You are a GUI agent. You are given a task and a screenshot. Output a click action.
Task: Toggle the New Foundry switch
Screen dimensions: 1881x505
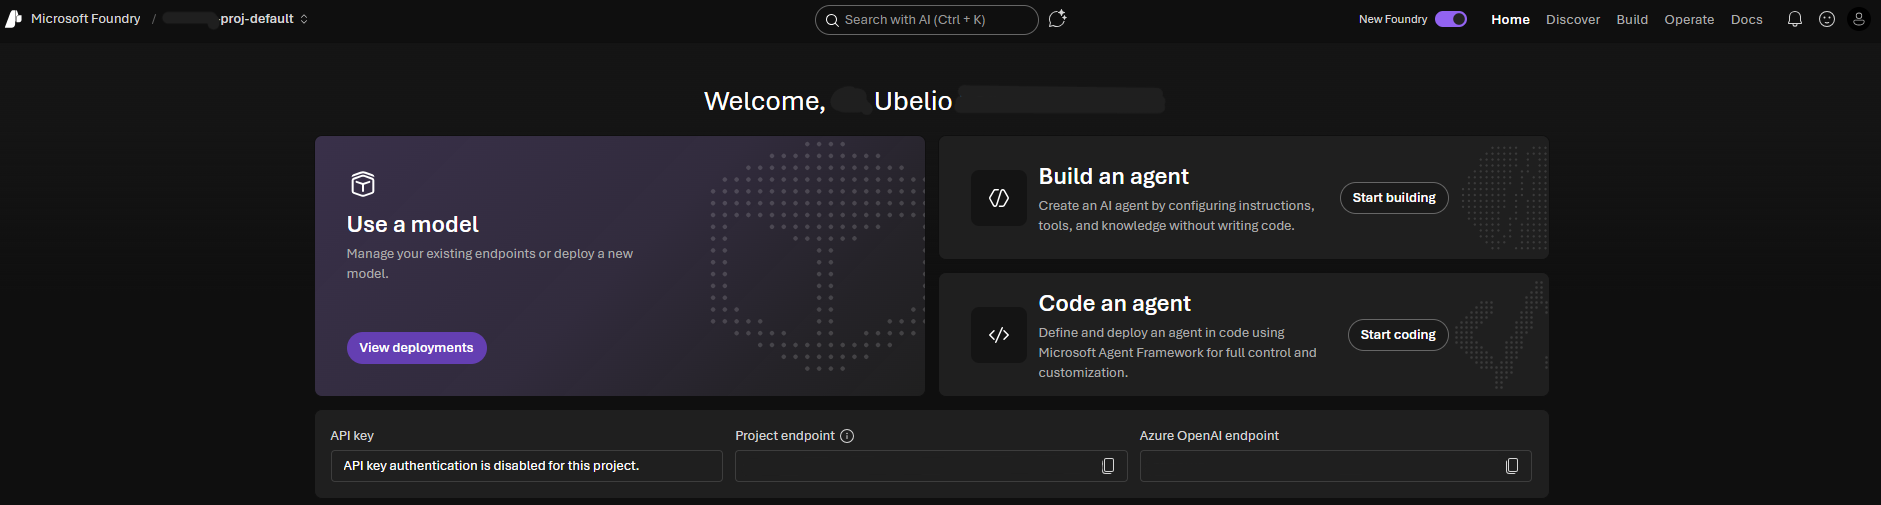[1451, 19]
